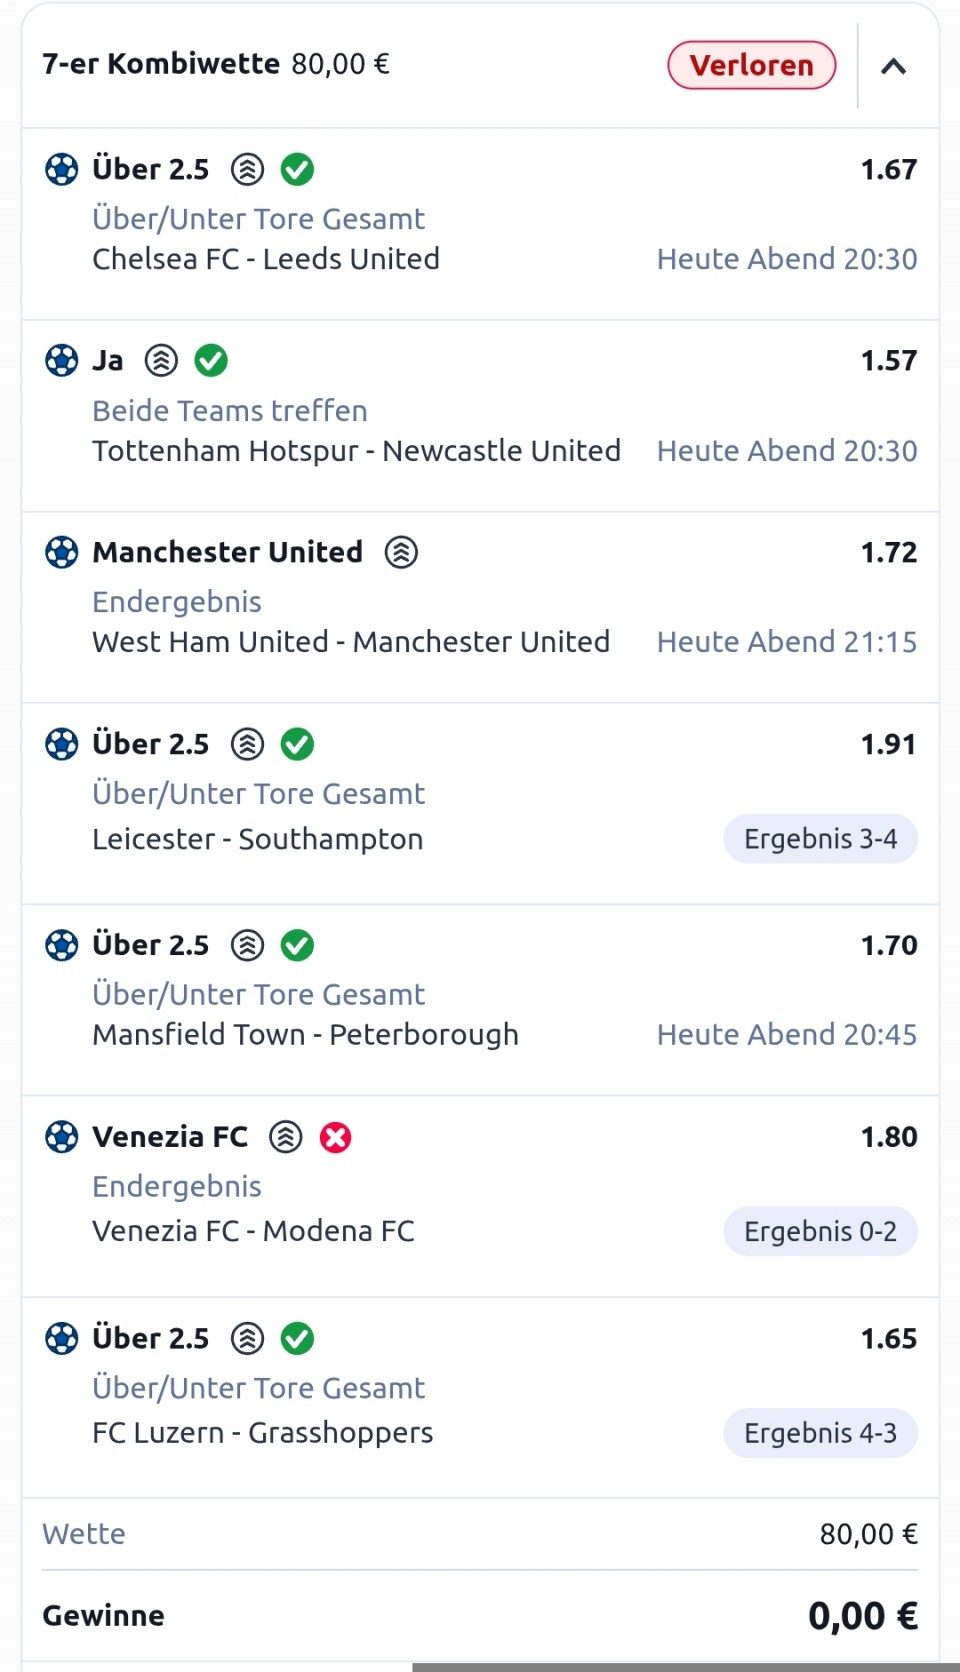Viewport: 960px width, 1672px height.
Task: Tap Ergebnis 4-3 result badge
Action: tap(820, 1433)
